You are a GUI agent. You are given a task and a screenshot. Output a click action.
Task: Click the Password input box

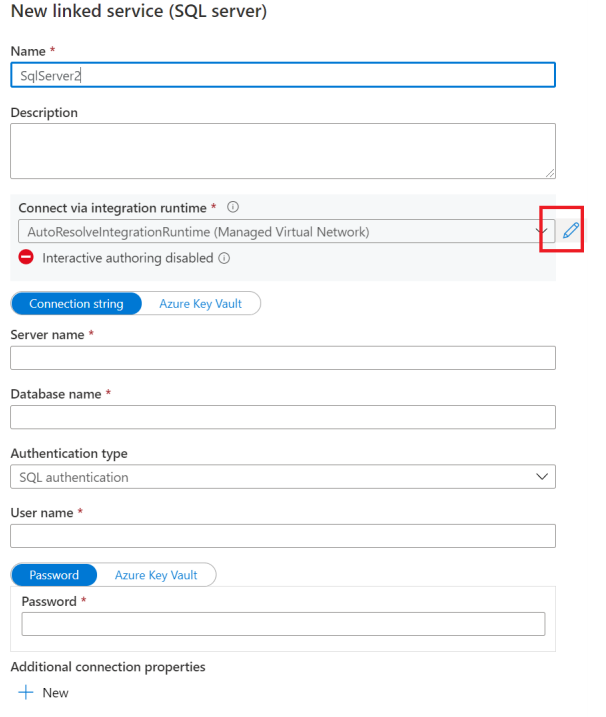pyautogui.click(x=283, y=624)
